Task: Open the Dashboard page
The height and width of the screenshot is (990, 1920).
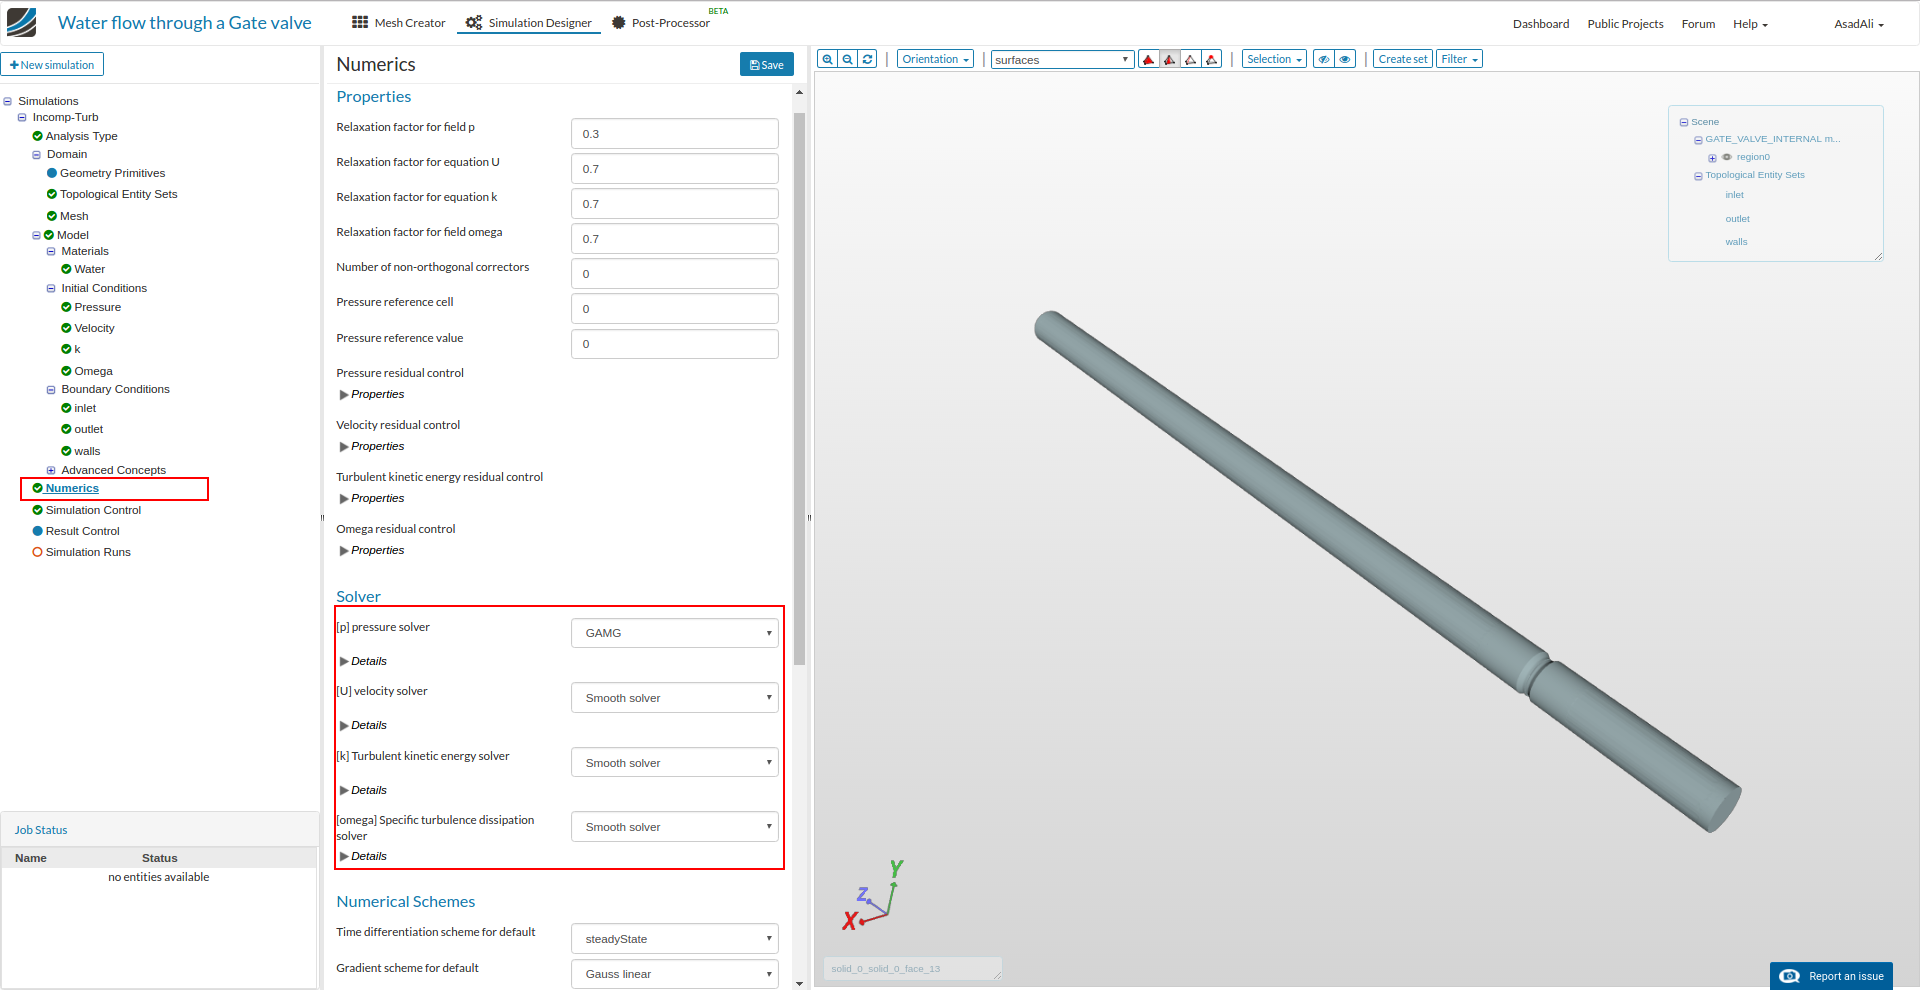Action: 1541,24
